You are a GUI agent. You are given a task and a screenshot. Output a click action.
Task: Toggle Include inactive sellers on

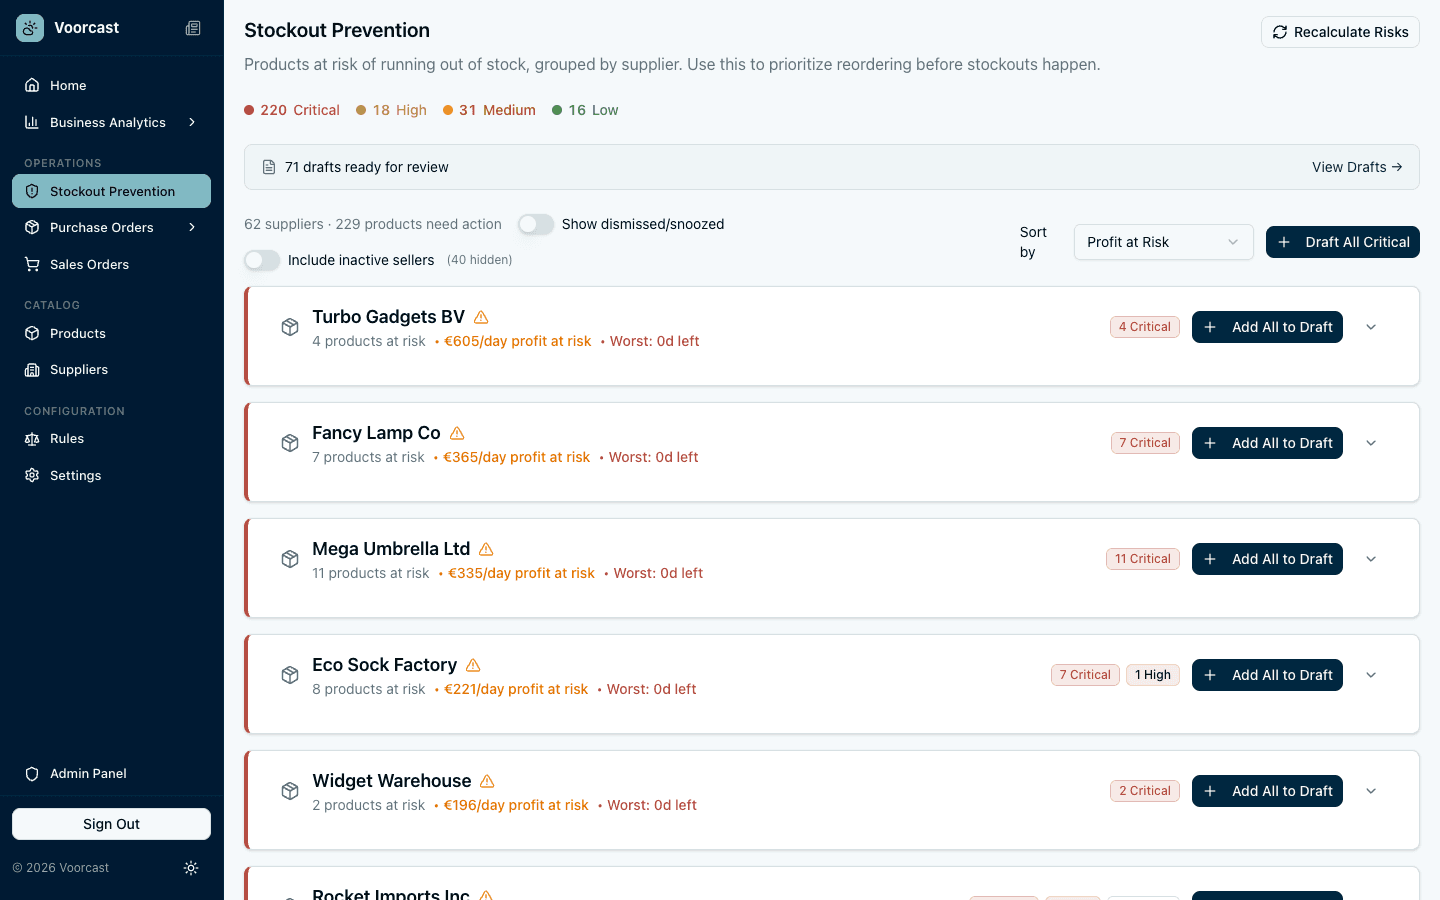[x=261, y=260]
